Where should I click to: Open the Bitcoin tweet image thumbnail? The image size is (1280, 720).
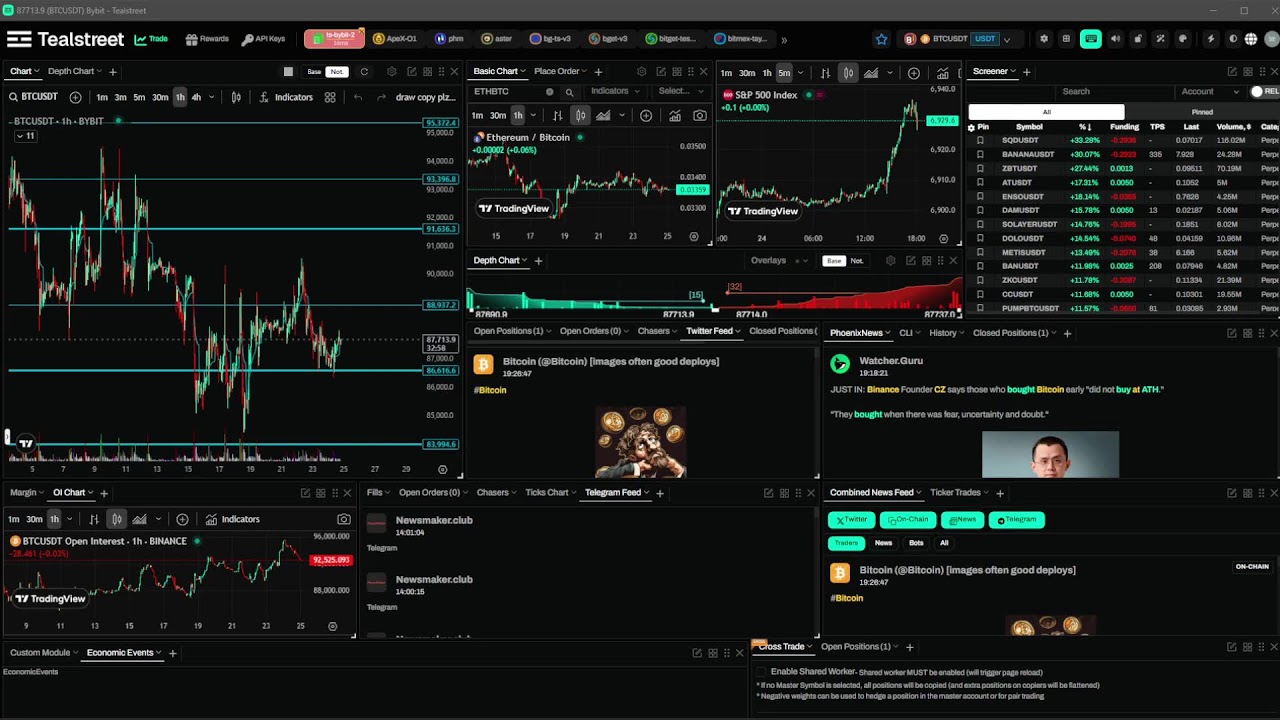point(640,442)
